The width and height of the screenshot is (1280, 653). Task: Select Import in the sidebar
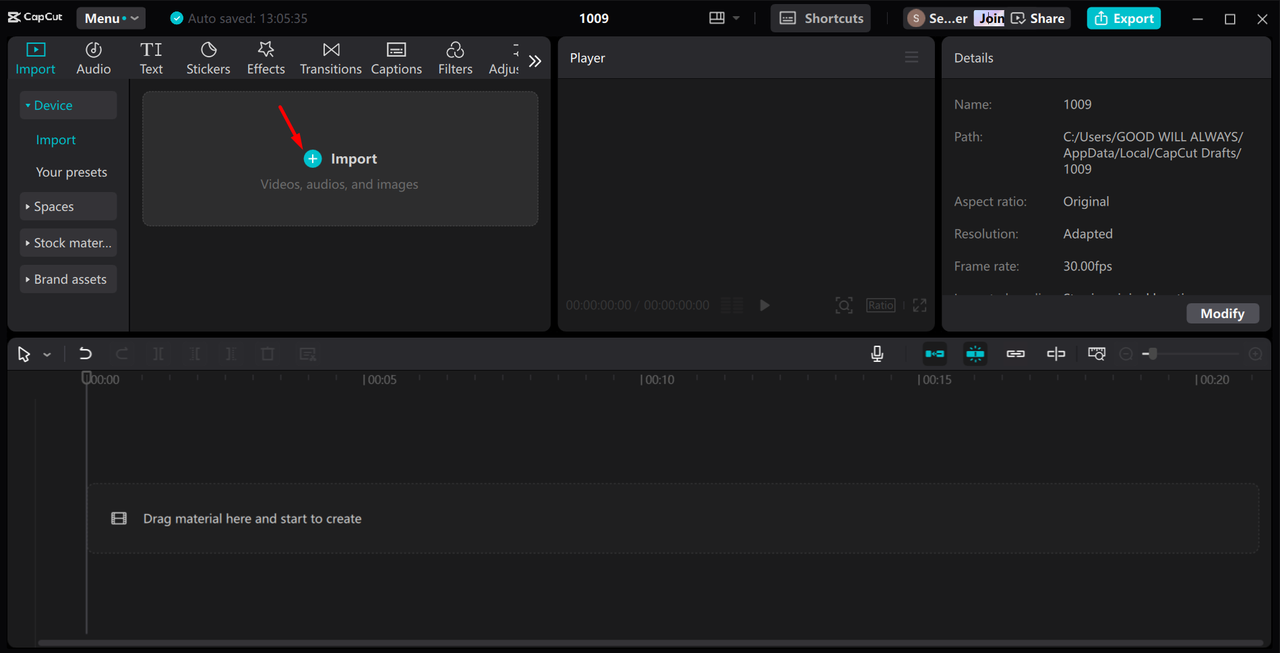56,140
